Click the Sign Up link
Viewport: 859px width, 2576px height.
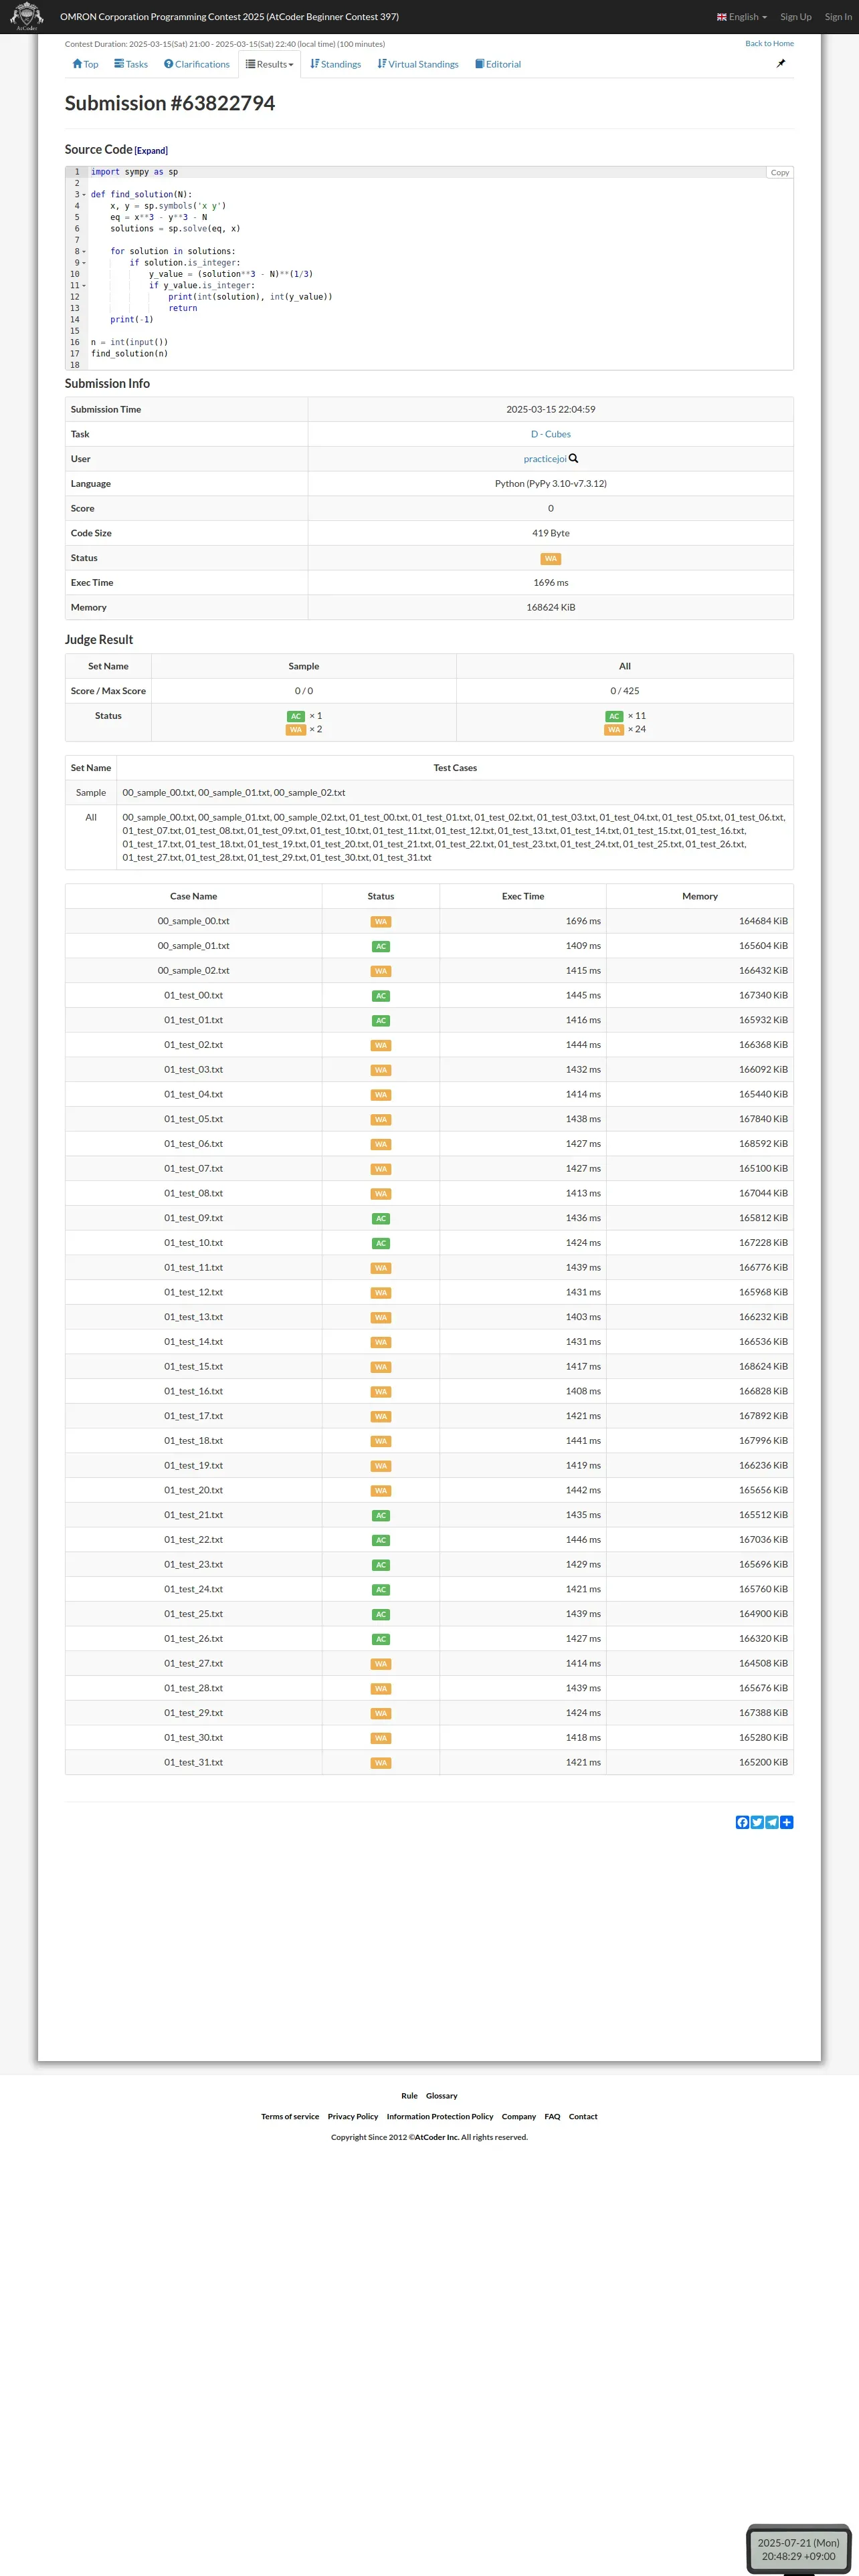pos(796,17)
